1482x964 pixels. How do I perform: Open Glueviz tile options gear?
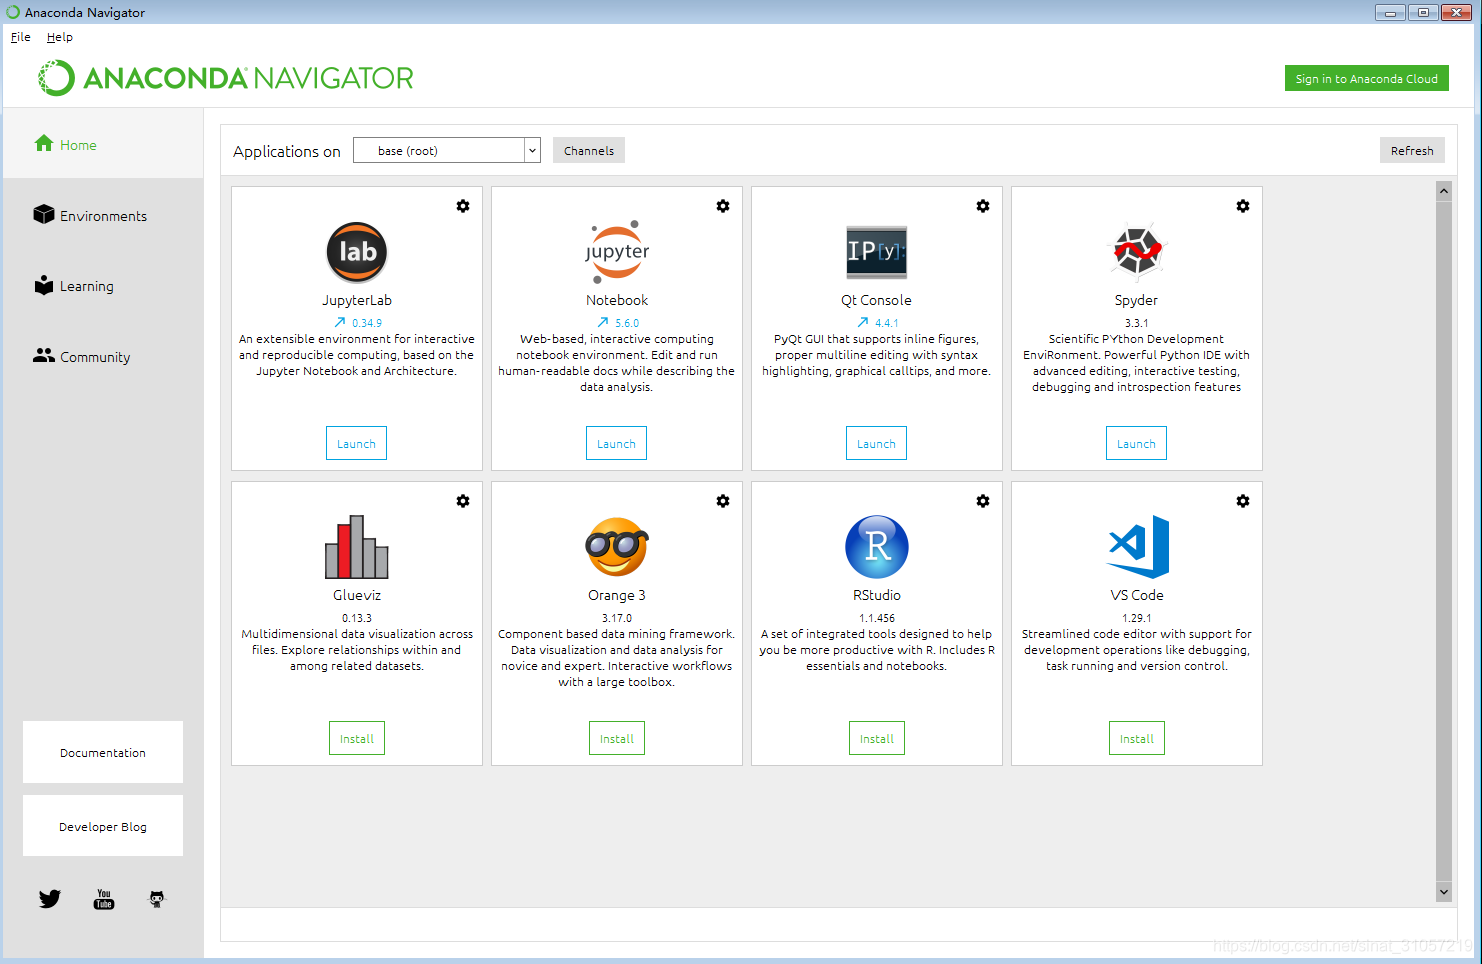point(463,501)
